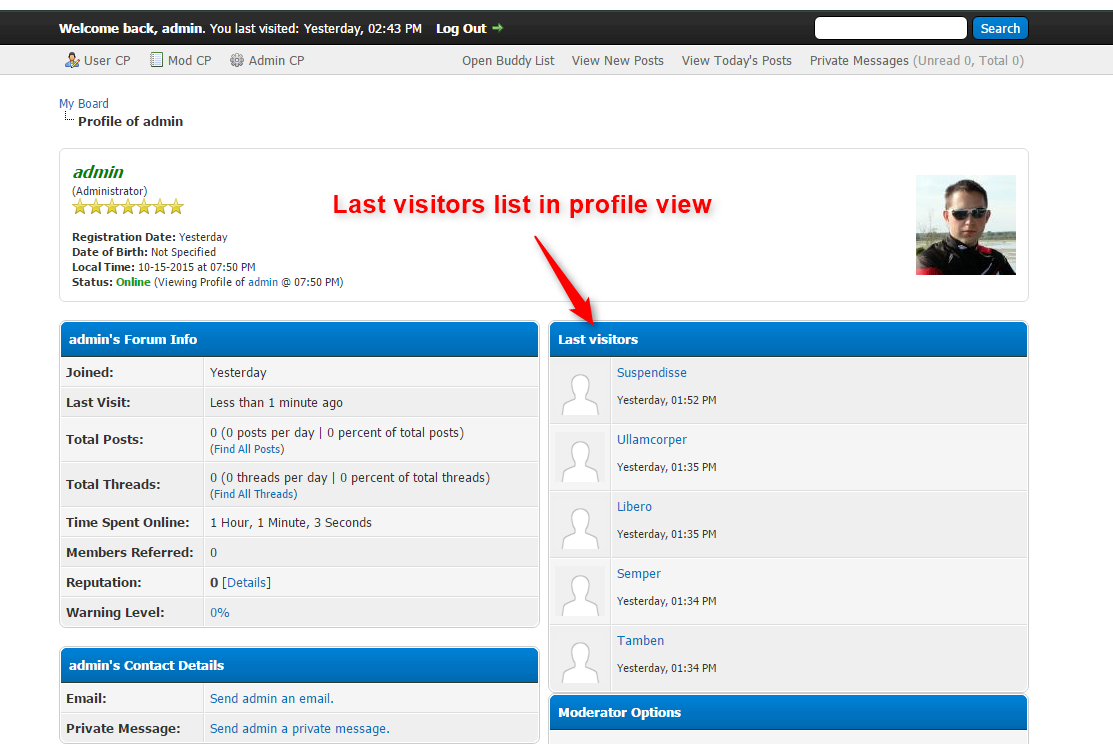Click Tamben's default avatar icon
This screenshot has width=1113, height=744.
(580, 659)
